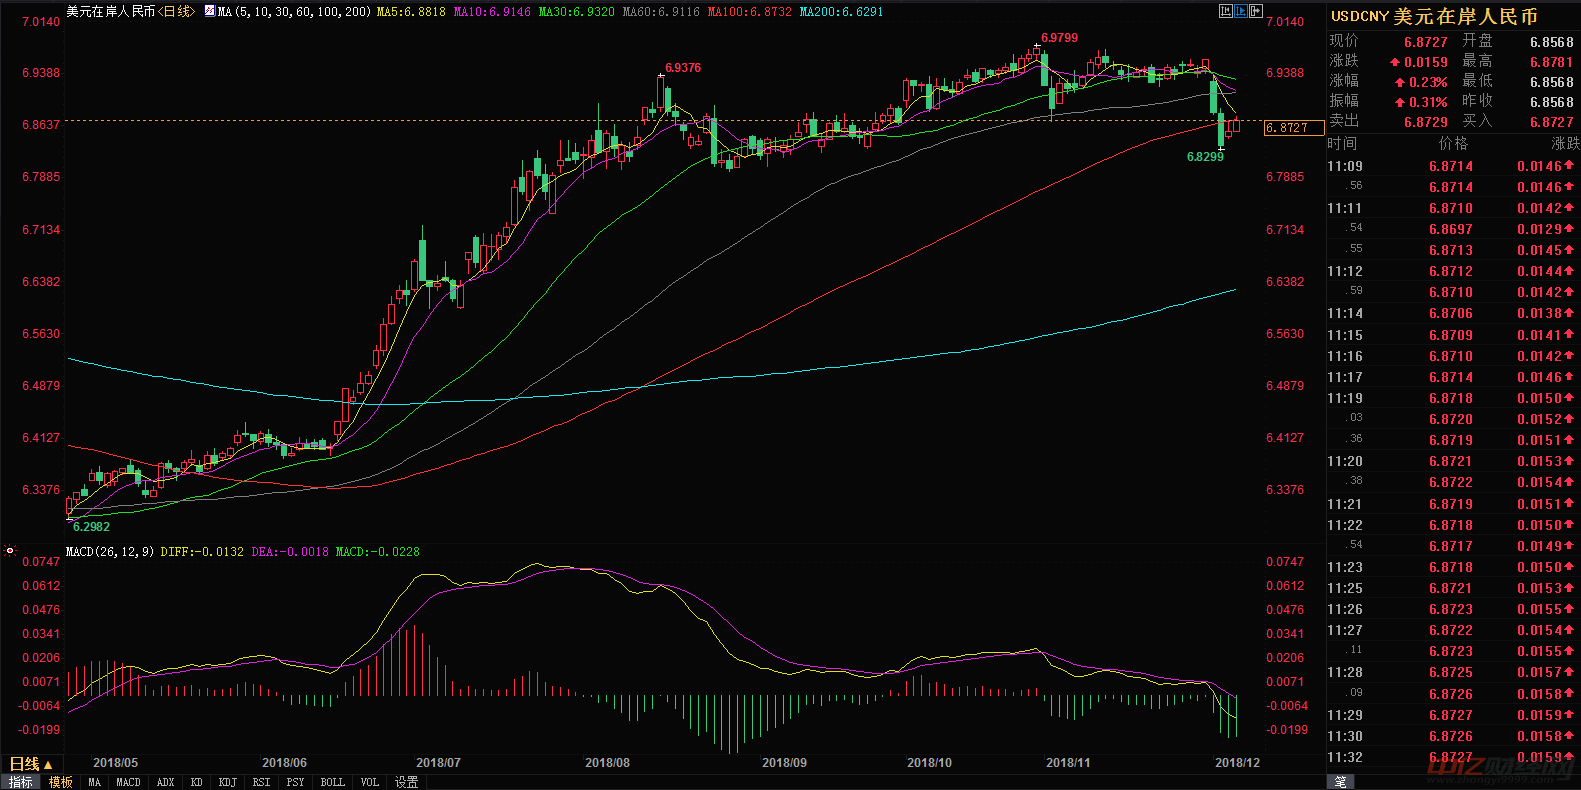1581x790 pixels.
Task: Click the 11:09 tick row
Action: point(1453,166)
